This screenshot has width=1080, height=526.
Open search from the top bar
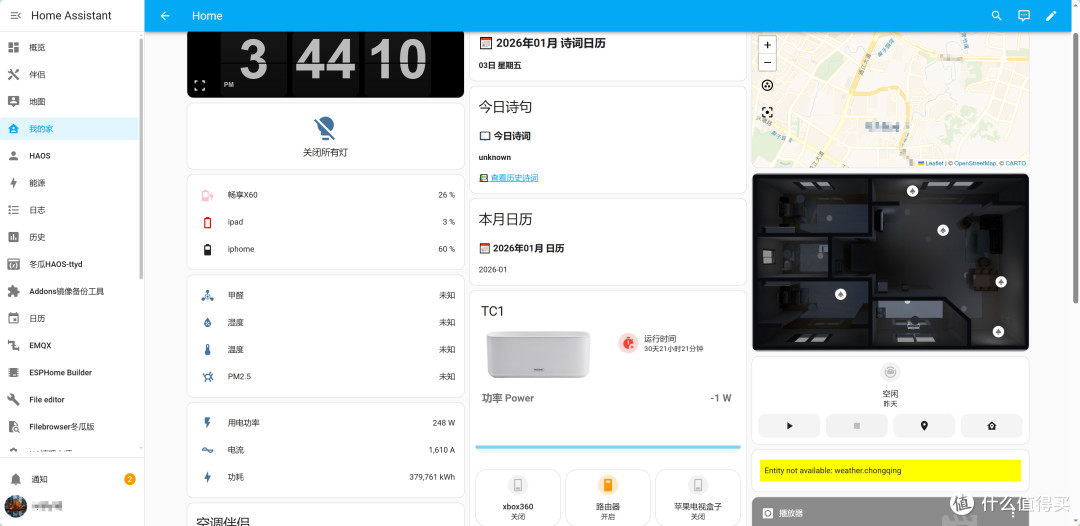pos(997,16)
